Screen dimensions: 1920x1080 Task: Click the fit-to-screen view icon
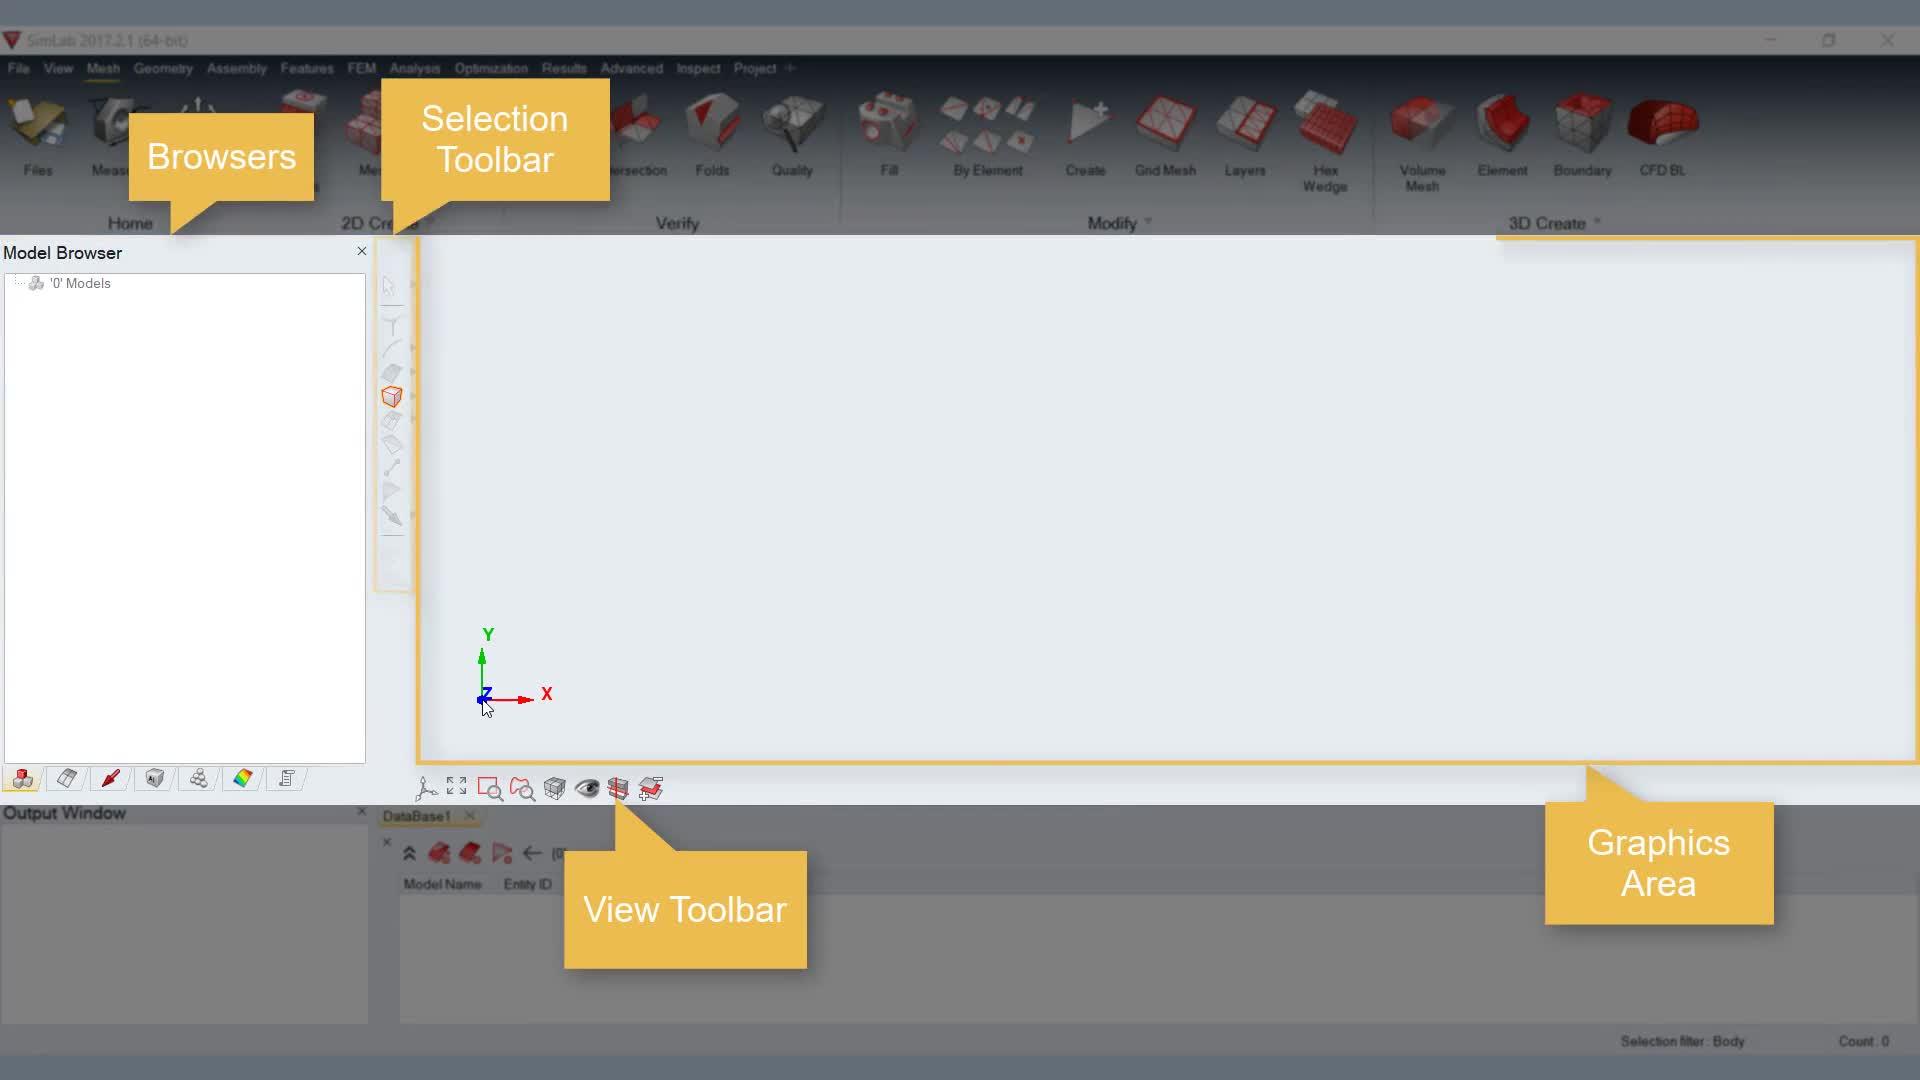456,787
